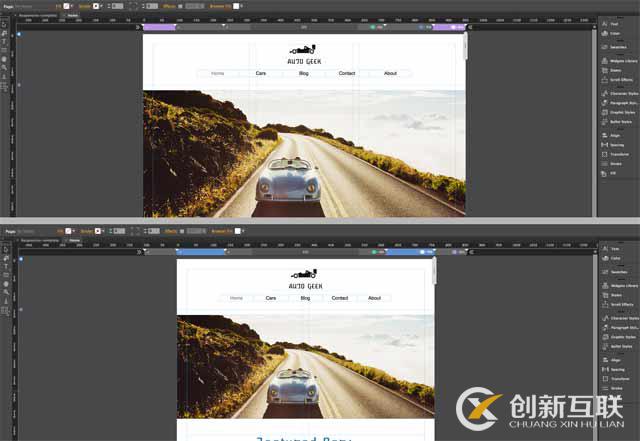Switch to the Home tab in upper window
This screenshot has height=441, width=640.
pyautogui.click(x=72, y=16)
